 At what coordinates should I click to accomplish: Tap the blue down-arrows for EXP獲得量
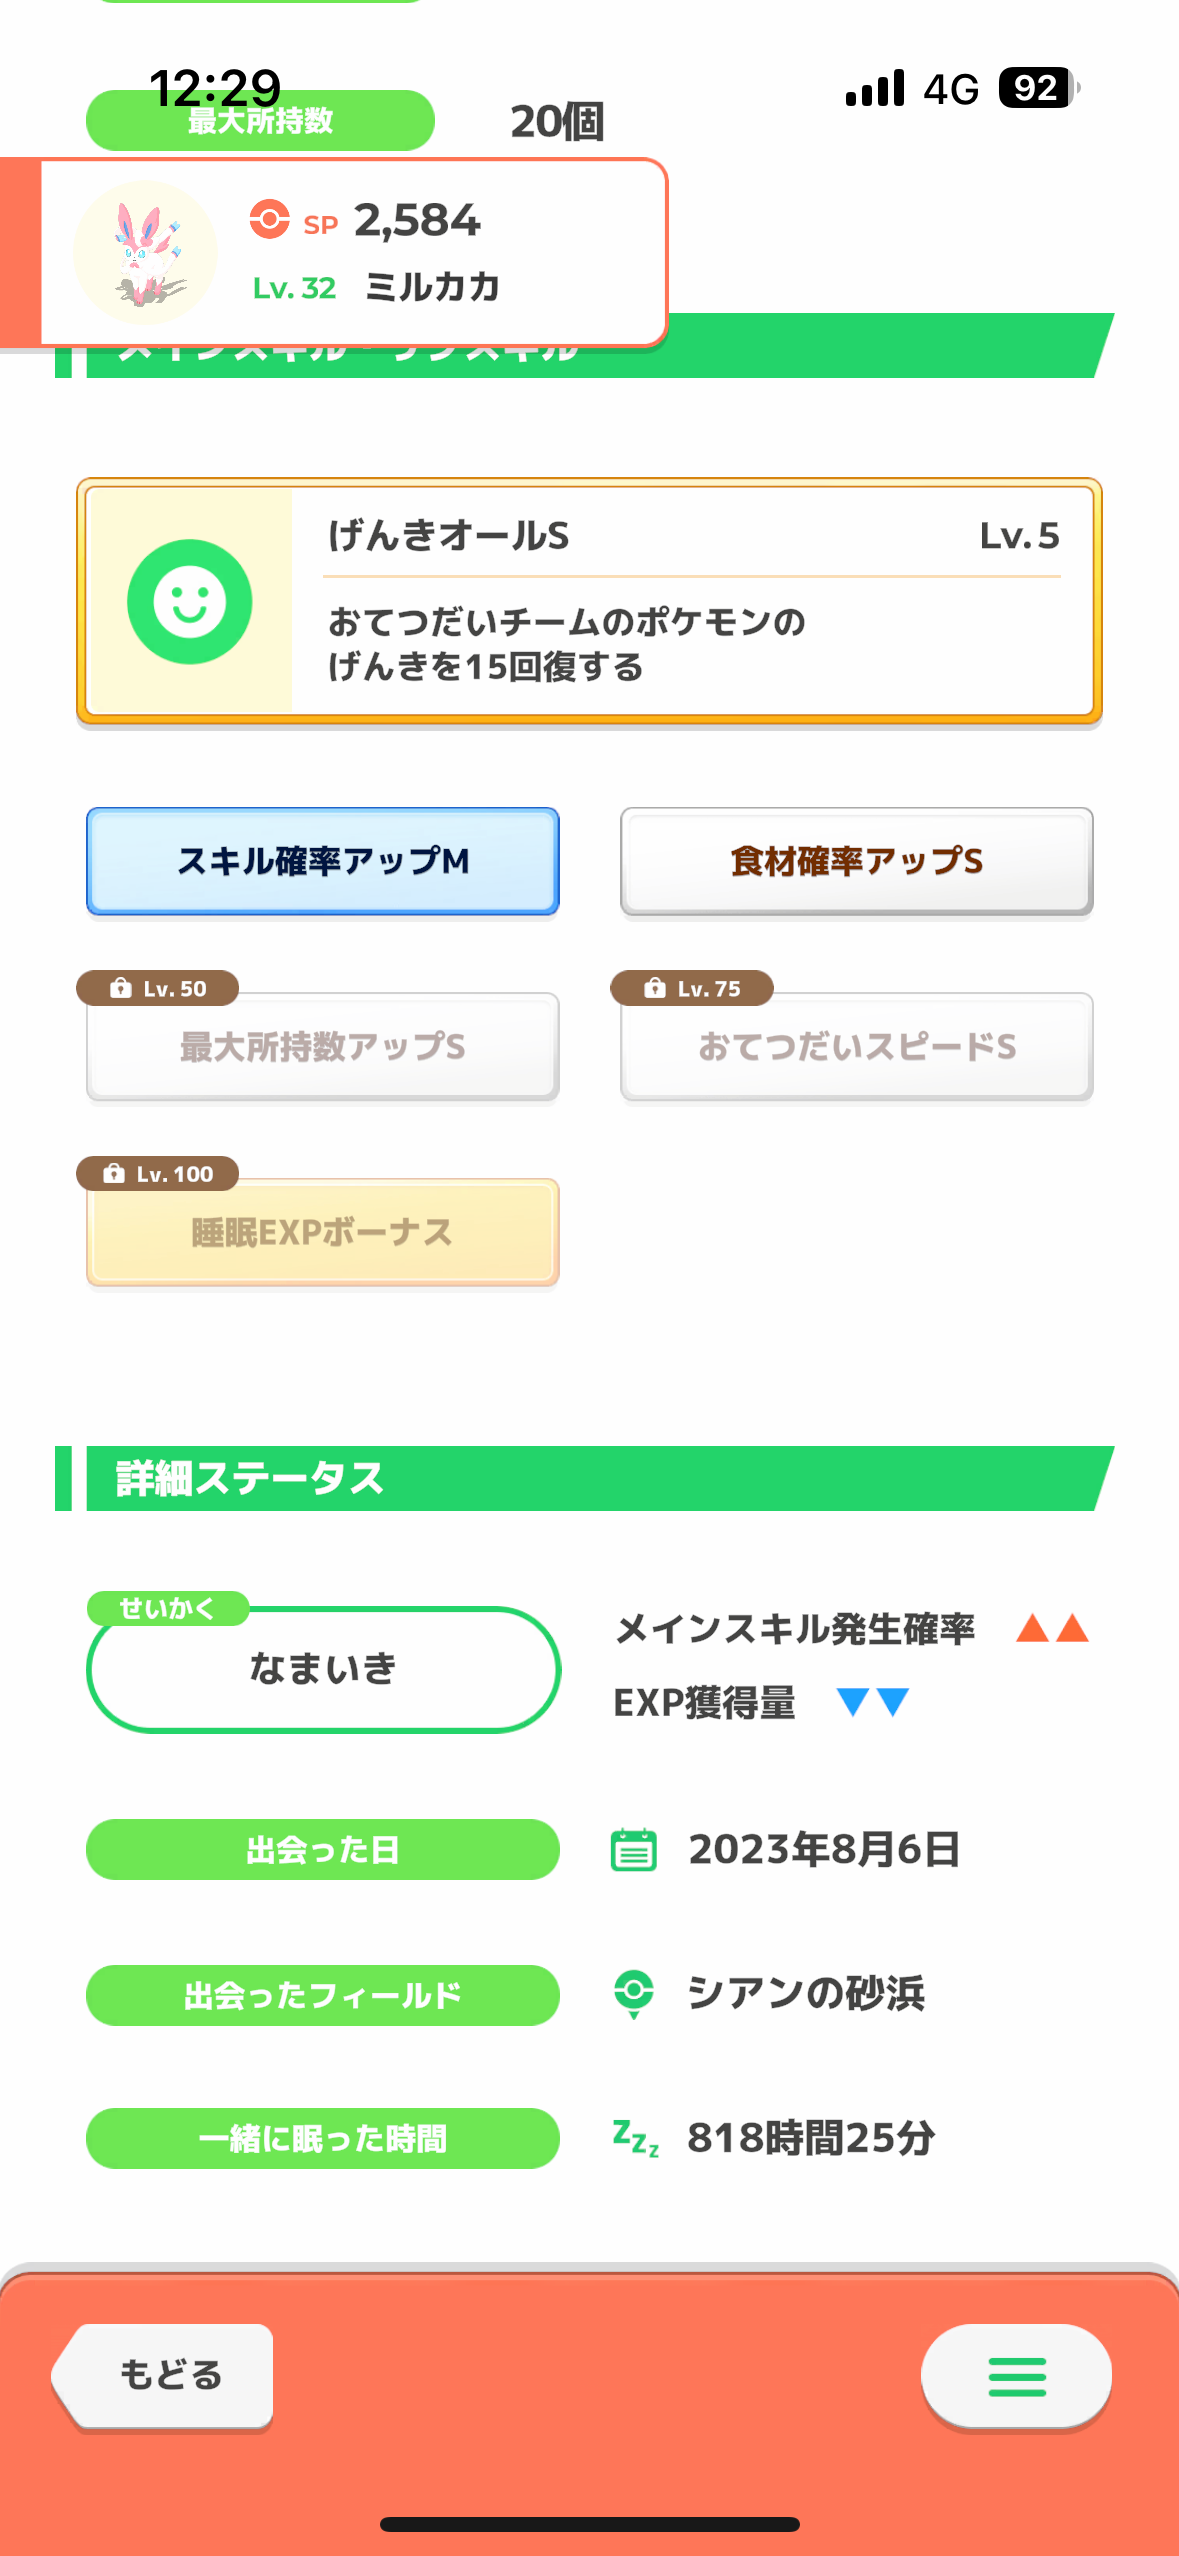click(872, 1701)
